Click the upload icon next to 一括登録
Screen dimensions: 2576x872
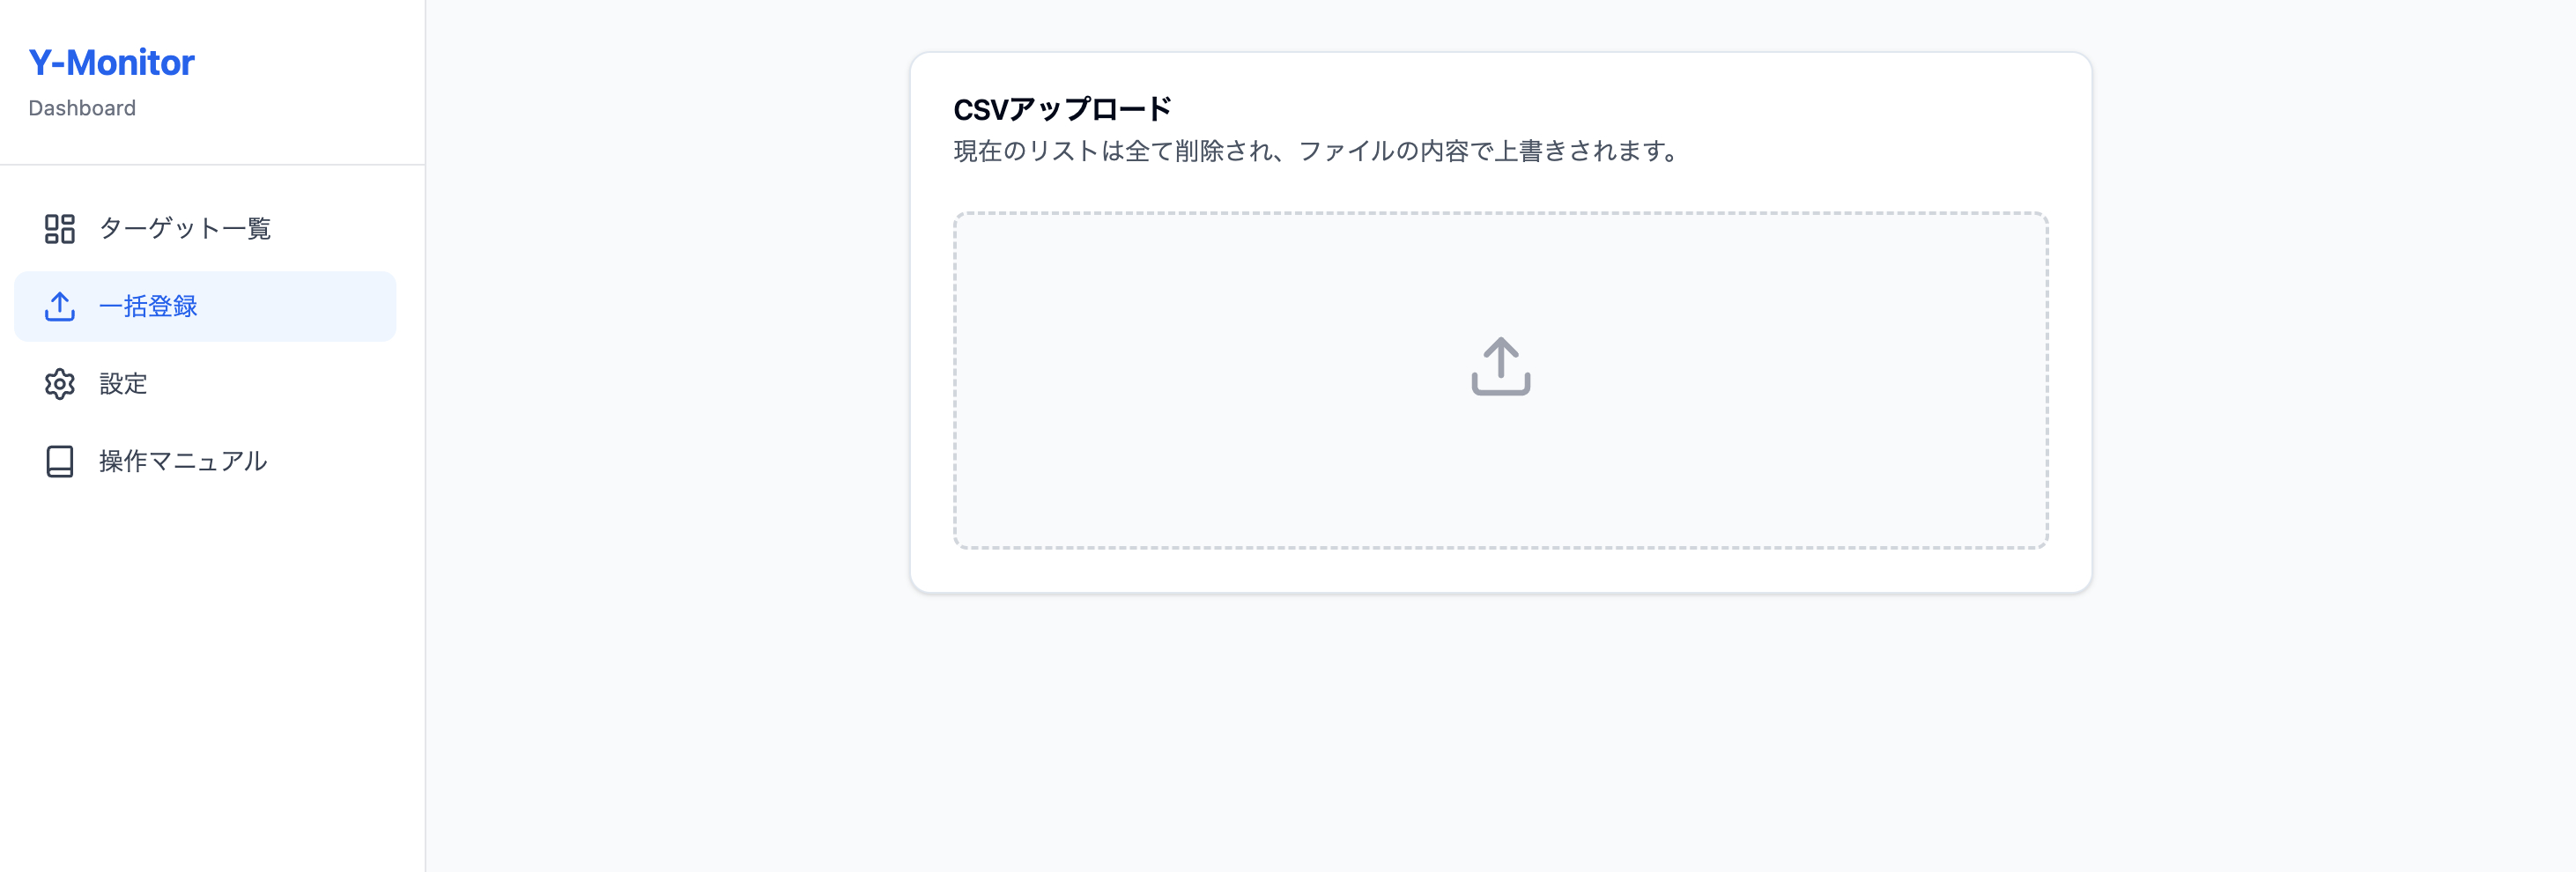tap(60, 307)
